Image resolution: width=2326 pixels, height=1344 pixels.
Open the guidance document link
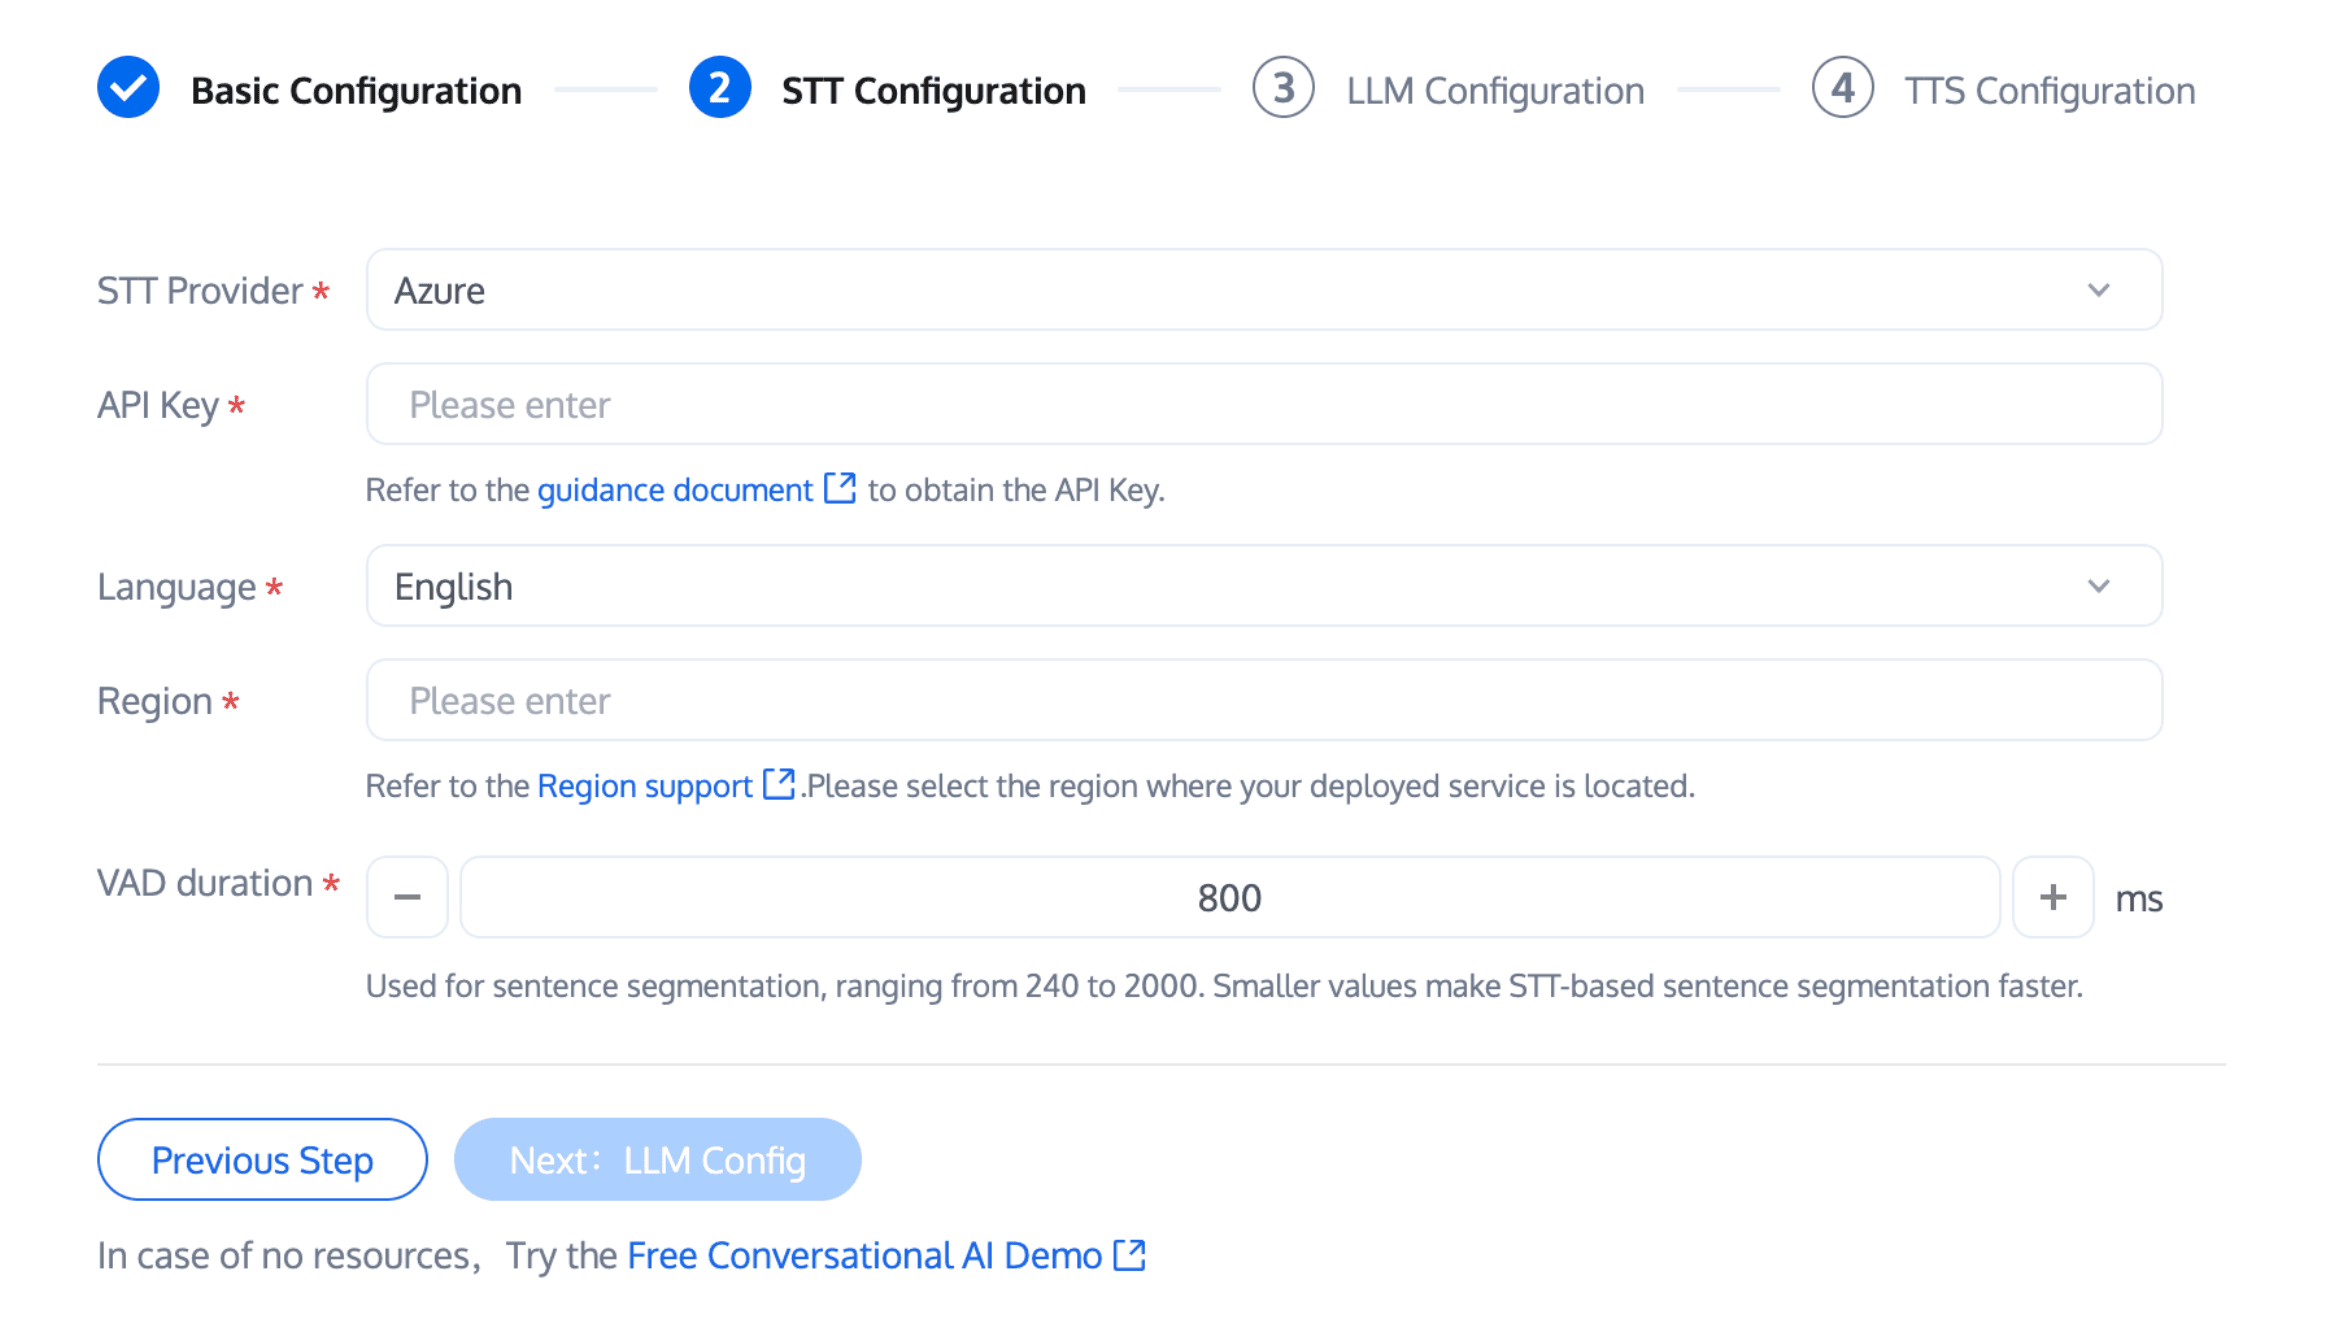click(x=675, y=490)
